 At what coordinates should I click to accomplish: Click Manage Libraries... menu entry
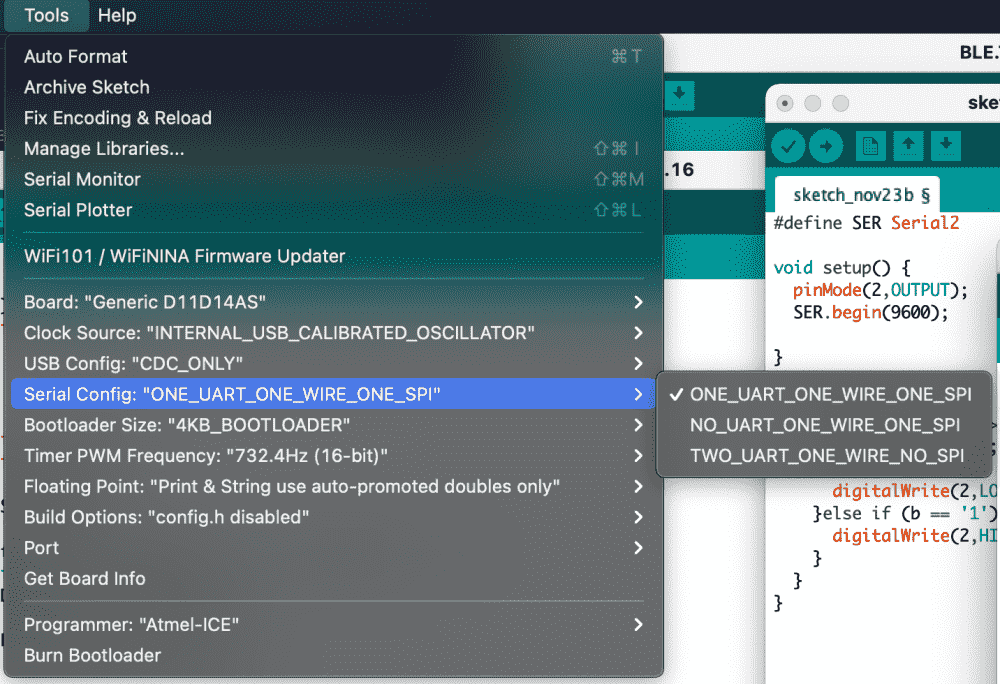point(104,148)
